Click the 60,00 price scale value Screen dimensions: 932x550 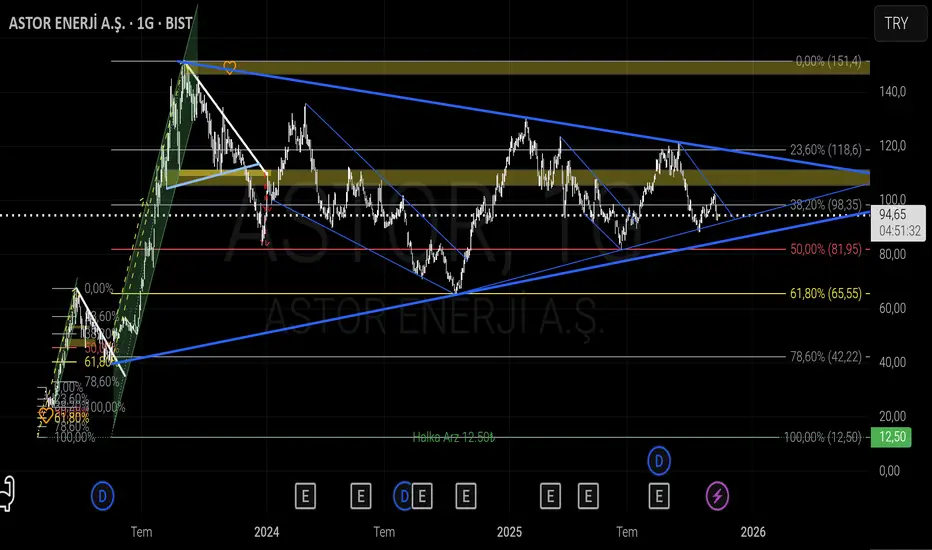893,308
